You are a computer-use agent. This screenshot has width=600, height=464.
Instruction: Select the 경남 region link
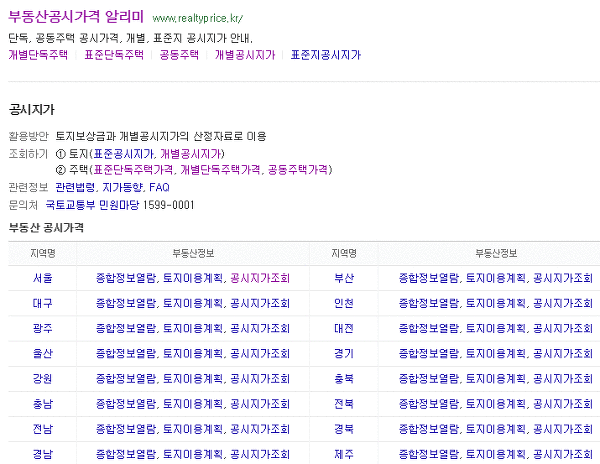[42, 454]
